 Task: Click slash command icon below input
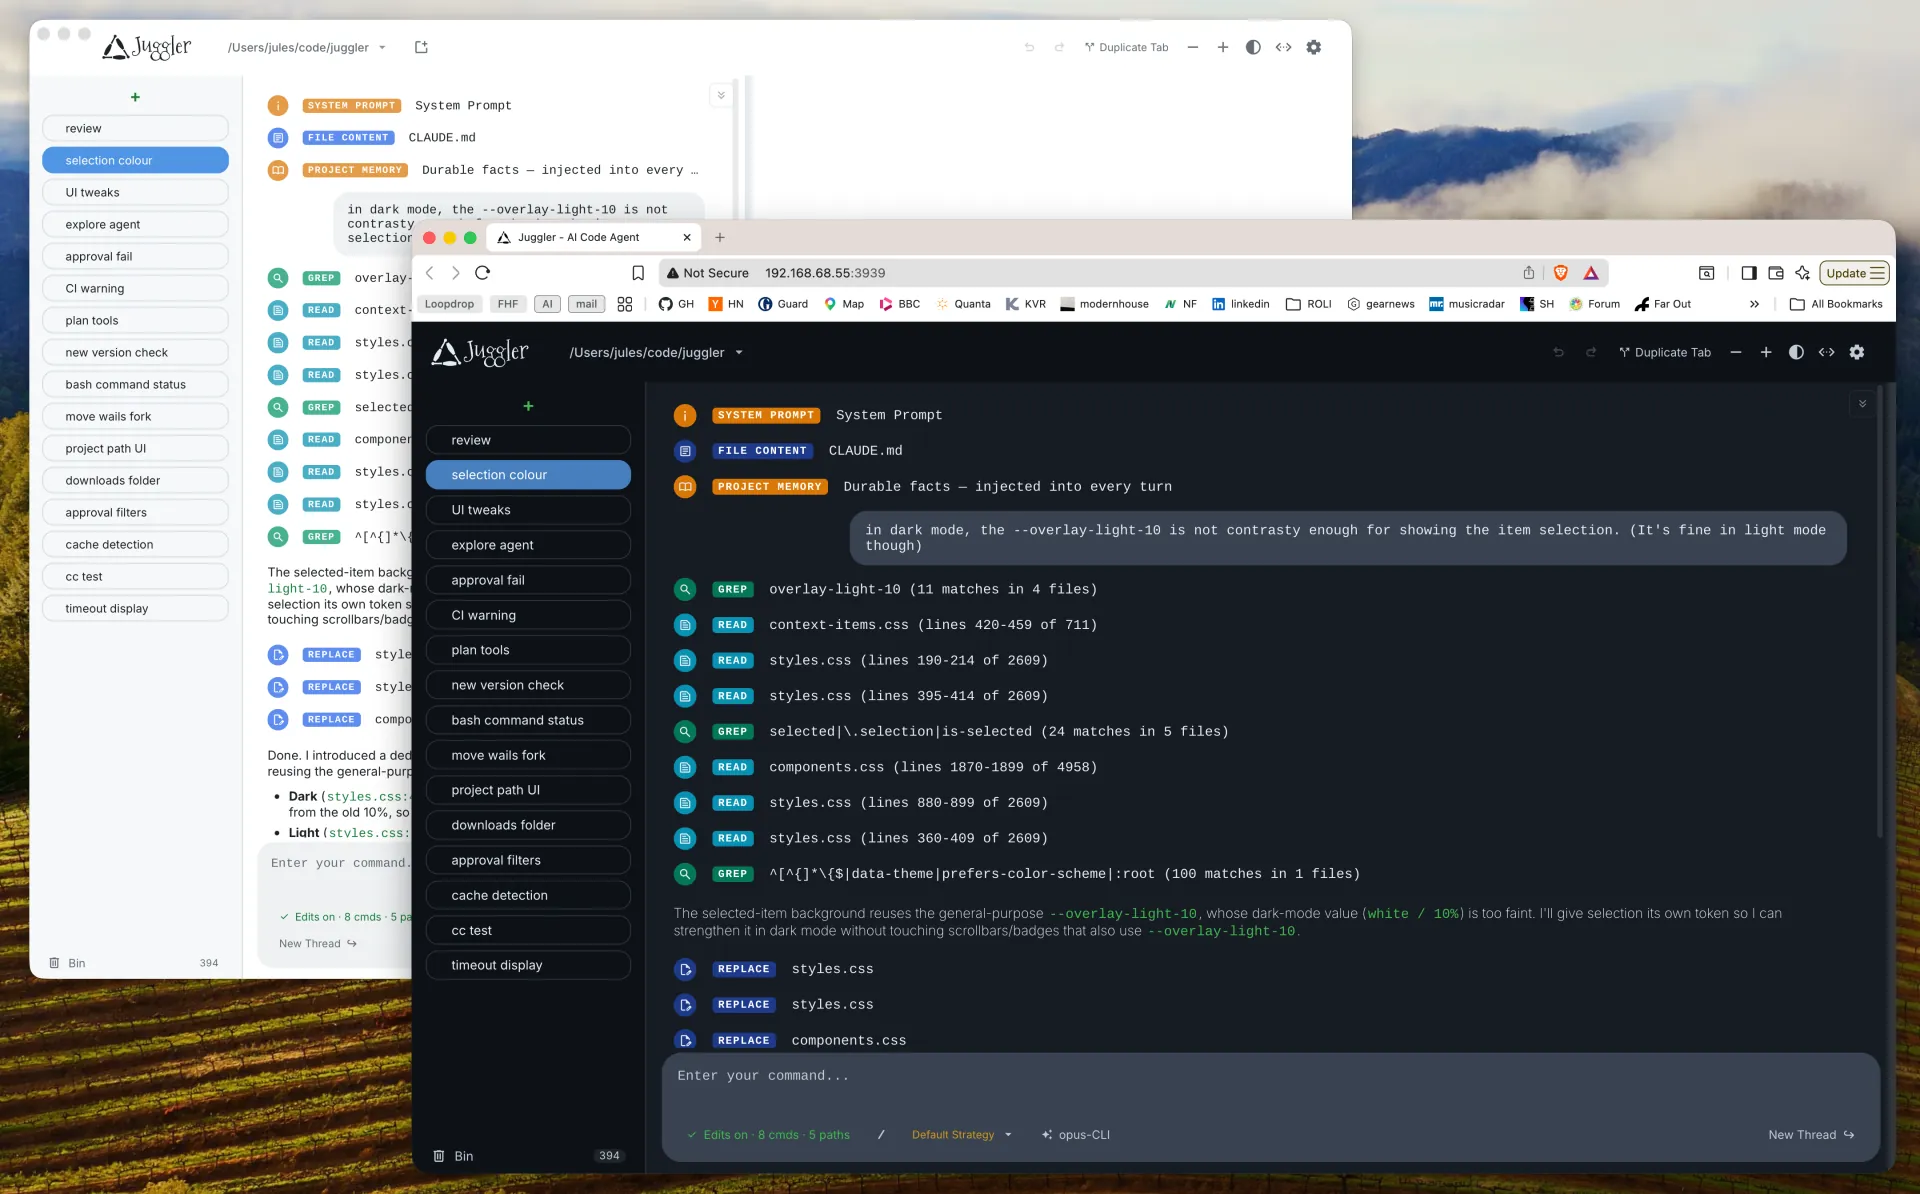point(881,1135)
